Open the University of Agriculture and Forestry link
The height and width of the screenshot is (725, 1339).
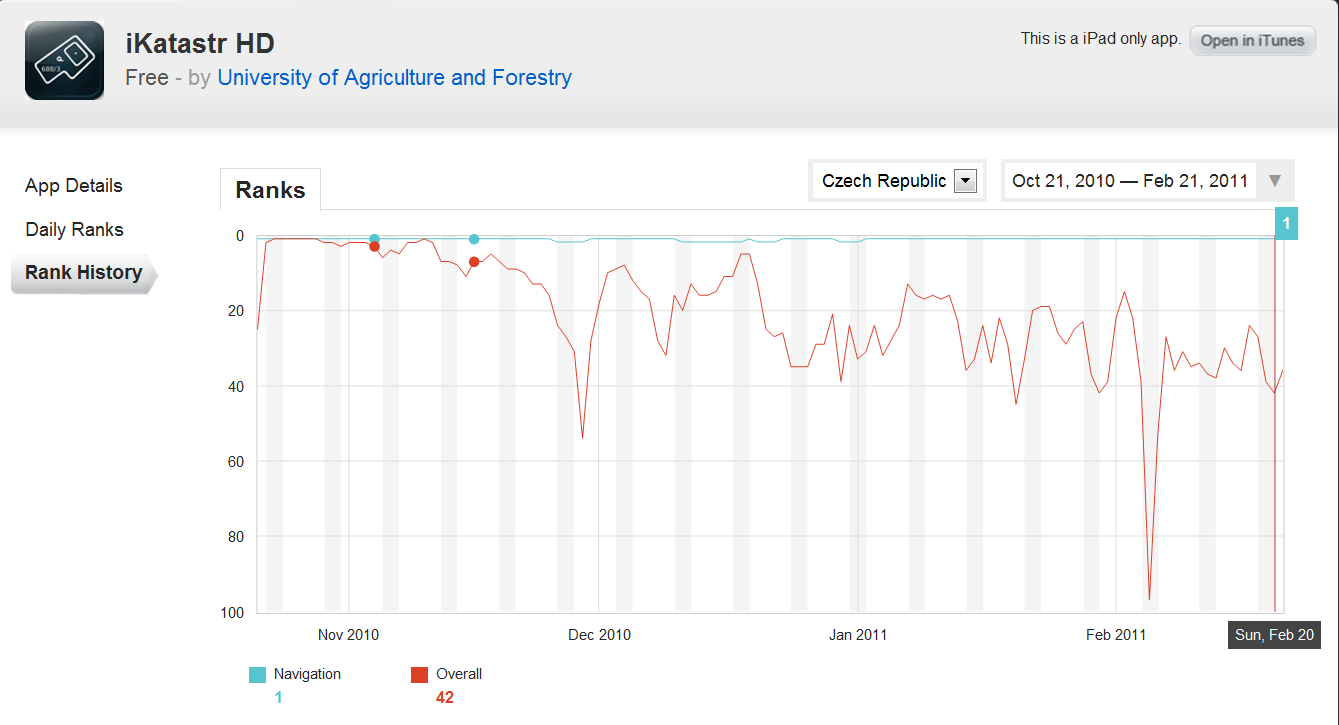click(x=394, y=77)
